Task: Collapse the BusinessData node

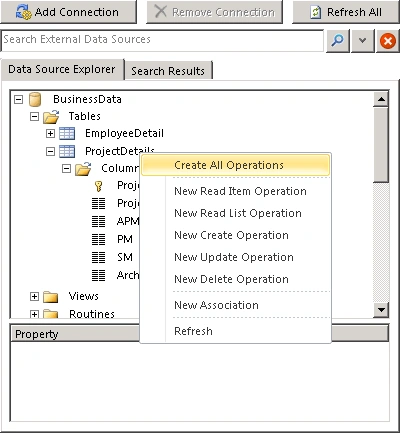Action: (x=19, y=99)
